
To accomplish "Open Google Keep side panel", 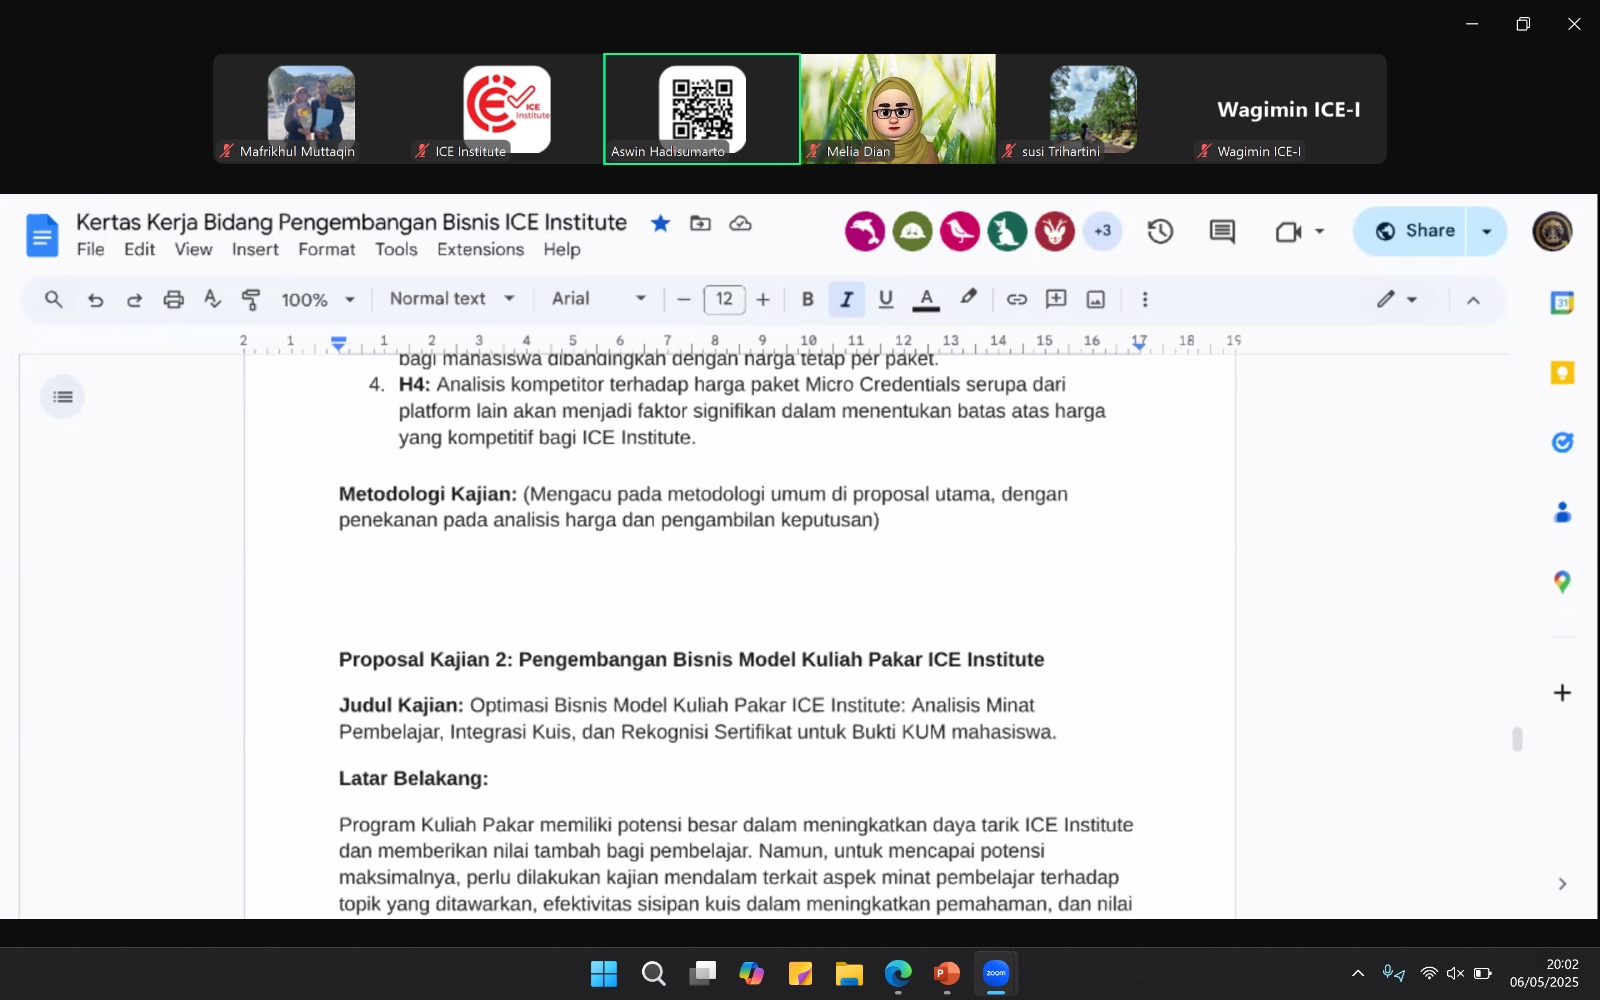I will coord(1562,373).
